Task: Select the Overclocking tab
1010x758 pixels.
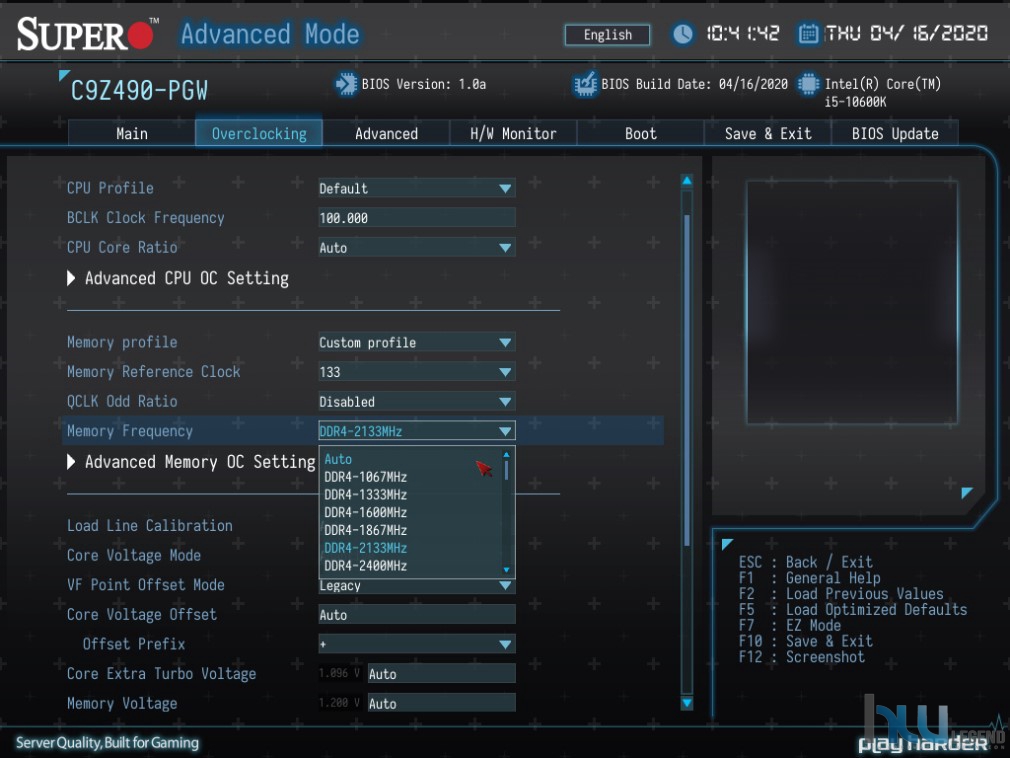Action: (259, 133)
